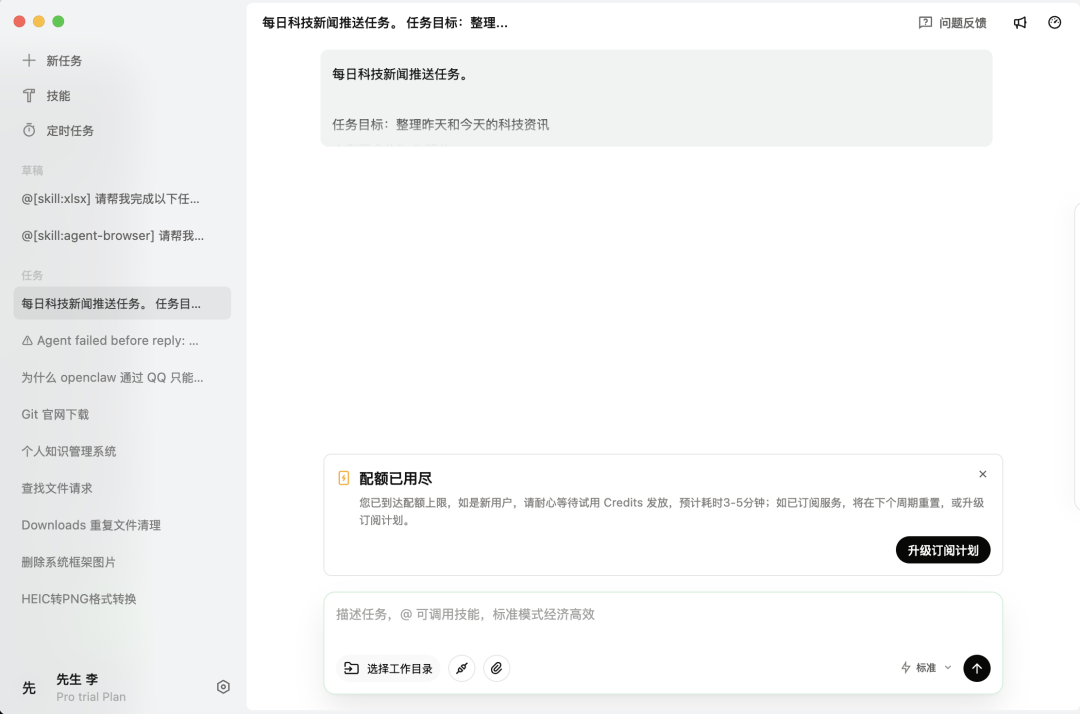Open settings gear beside user name
The image size is (1080, 714).
click(x=223, y=687)
